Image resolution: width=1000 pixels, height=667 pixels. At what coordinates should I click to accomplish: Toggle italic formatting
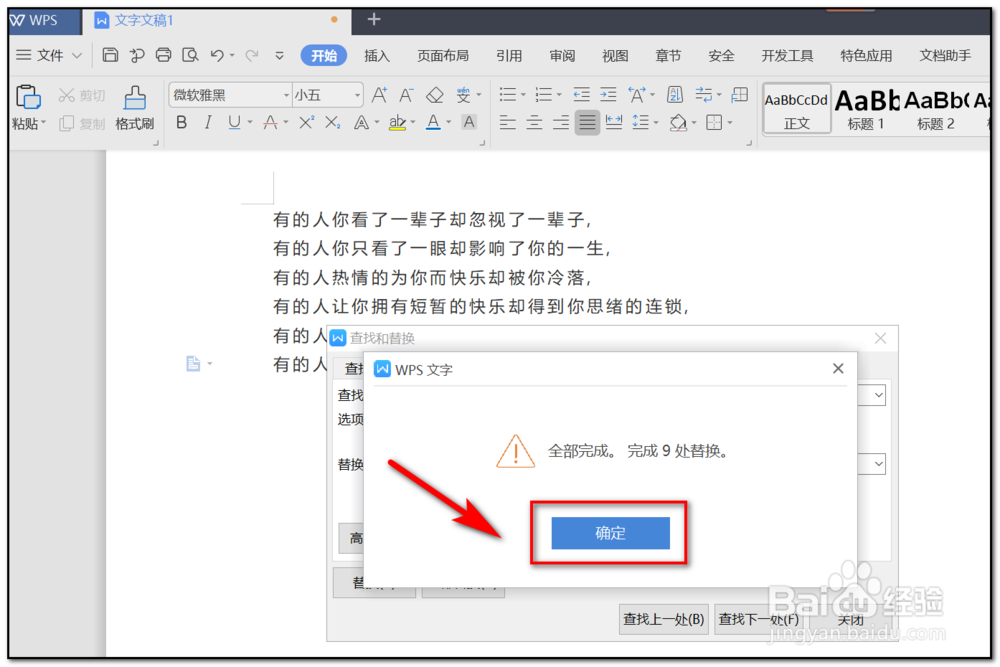207,122
